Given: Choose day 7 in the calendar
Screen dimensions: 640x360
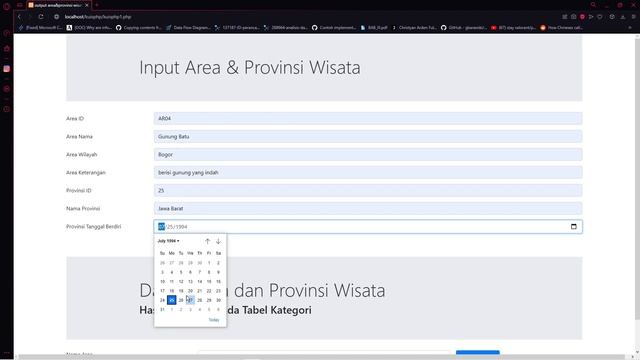Looking at the screenshot, I should click(x=200, y=272).
